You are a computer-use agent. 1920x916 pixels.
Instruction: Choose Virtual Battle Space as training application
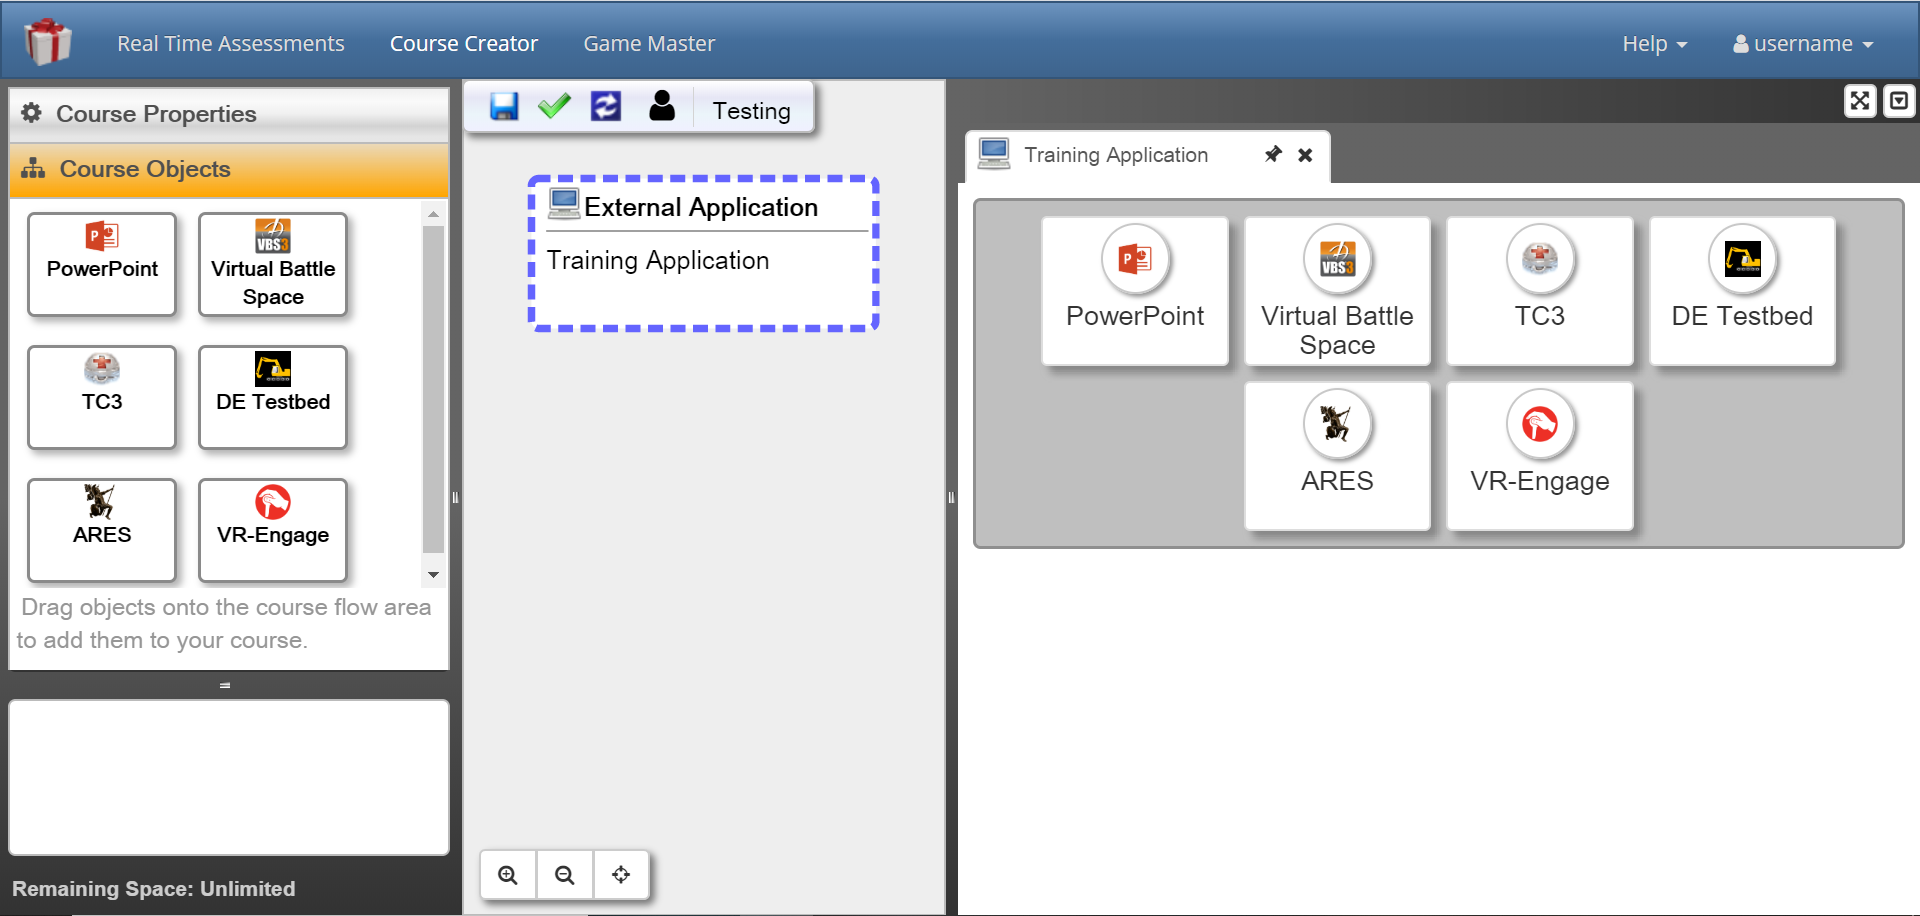[1337, 291]
